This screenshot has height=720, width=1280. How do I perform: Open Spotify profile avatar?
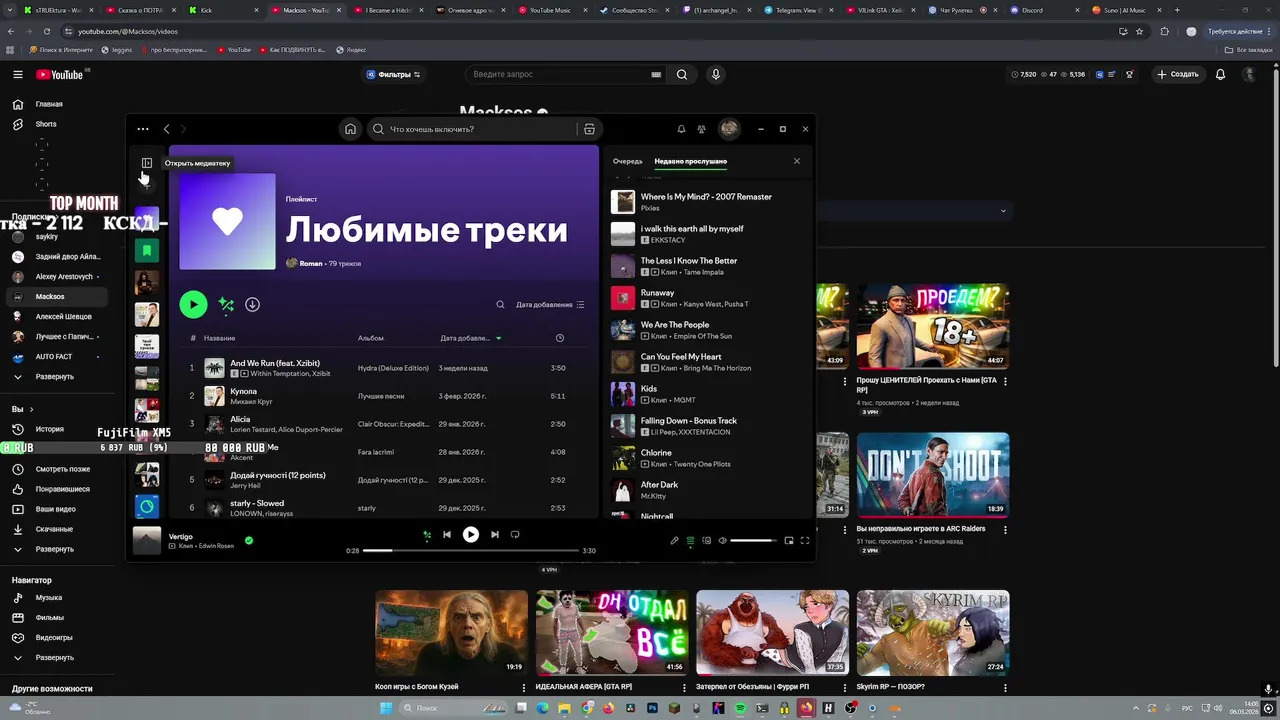pyautogui.click(x=729, y=129)
